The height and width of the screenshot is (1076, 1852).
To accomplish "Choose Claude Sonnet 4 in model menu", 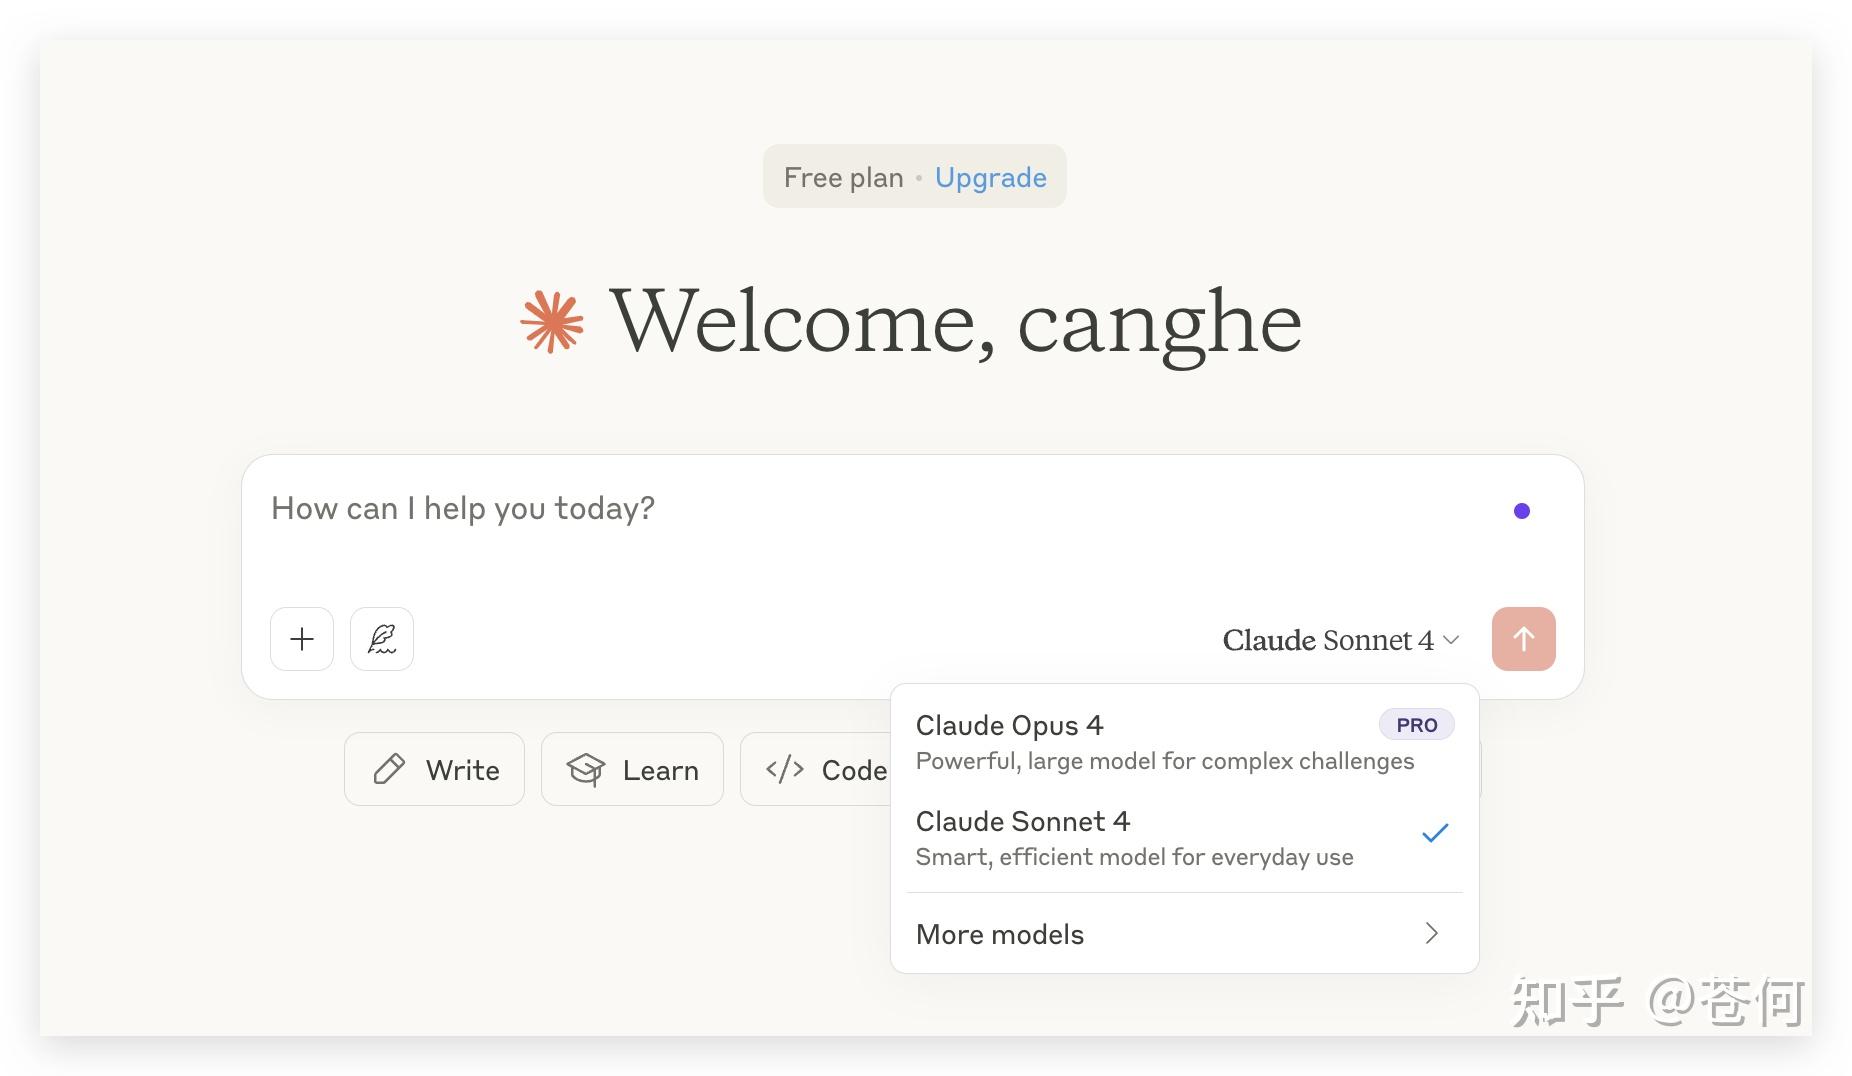I will coord(1023,822).
